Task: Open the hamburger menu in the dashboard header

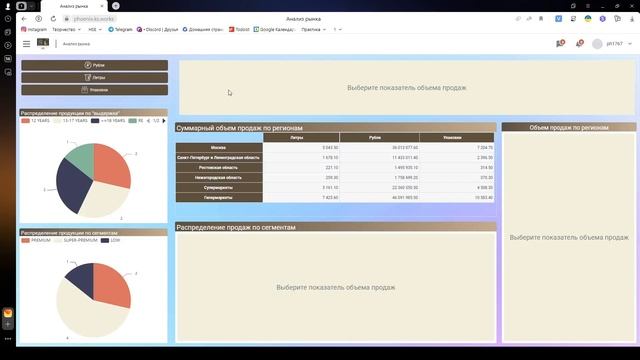Action: tap(27, 44)
